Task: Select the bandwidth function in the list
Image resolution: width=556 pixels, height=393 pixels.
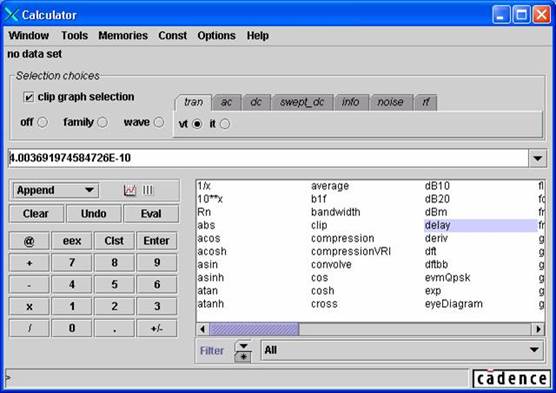Action: [x=335, y=212]
